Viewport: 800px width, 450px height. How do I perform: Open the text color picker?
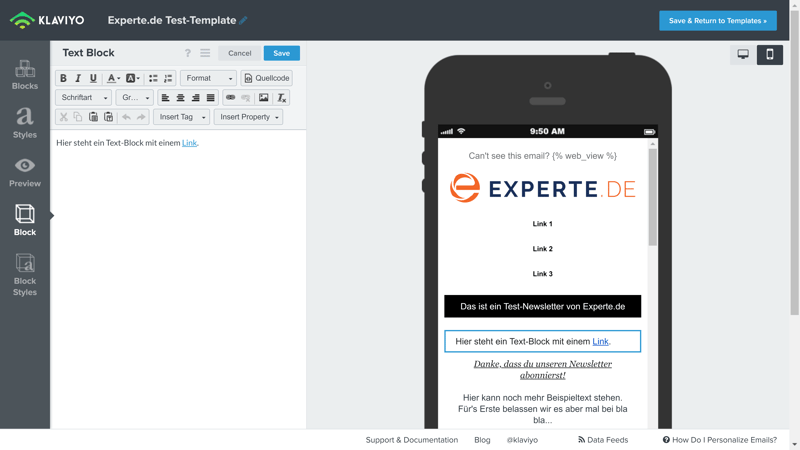tap(113, 78)
